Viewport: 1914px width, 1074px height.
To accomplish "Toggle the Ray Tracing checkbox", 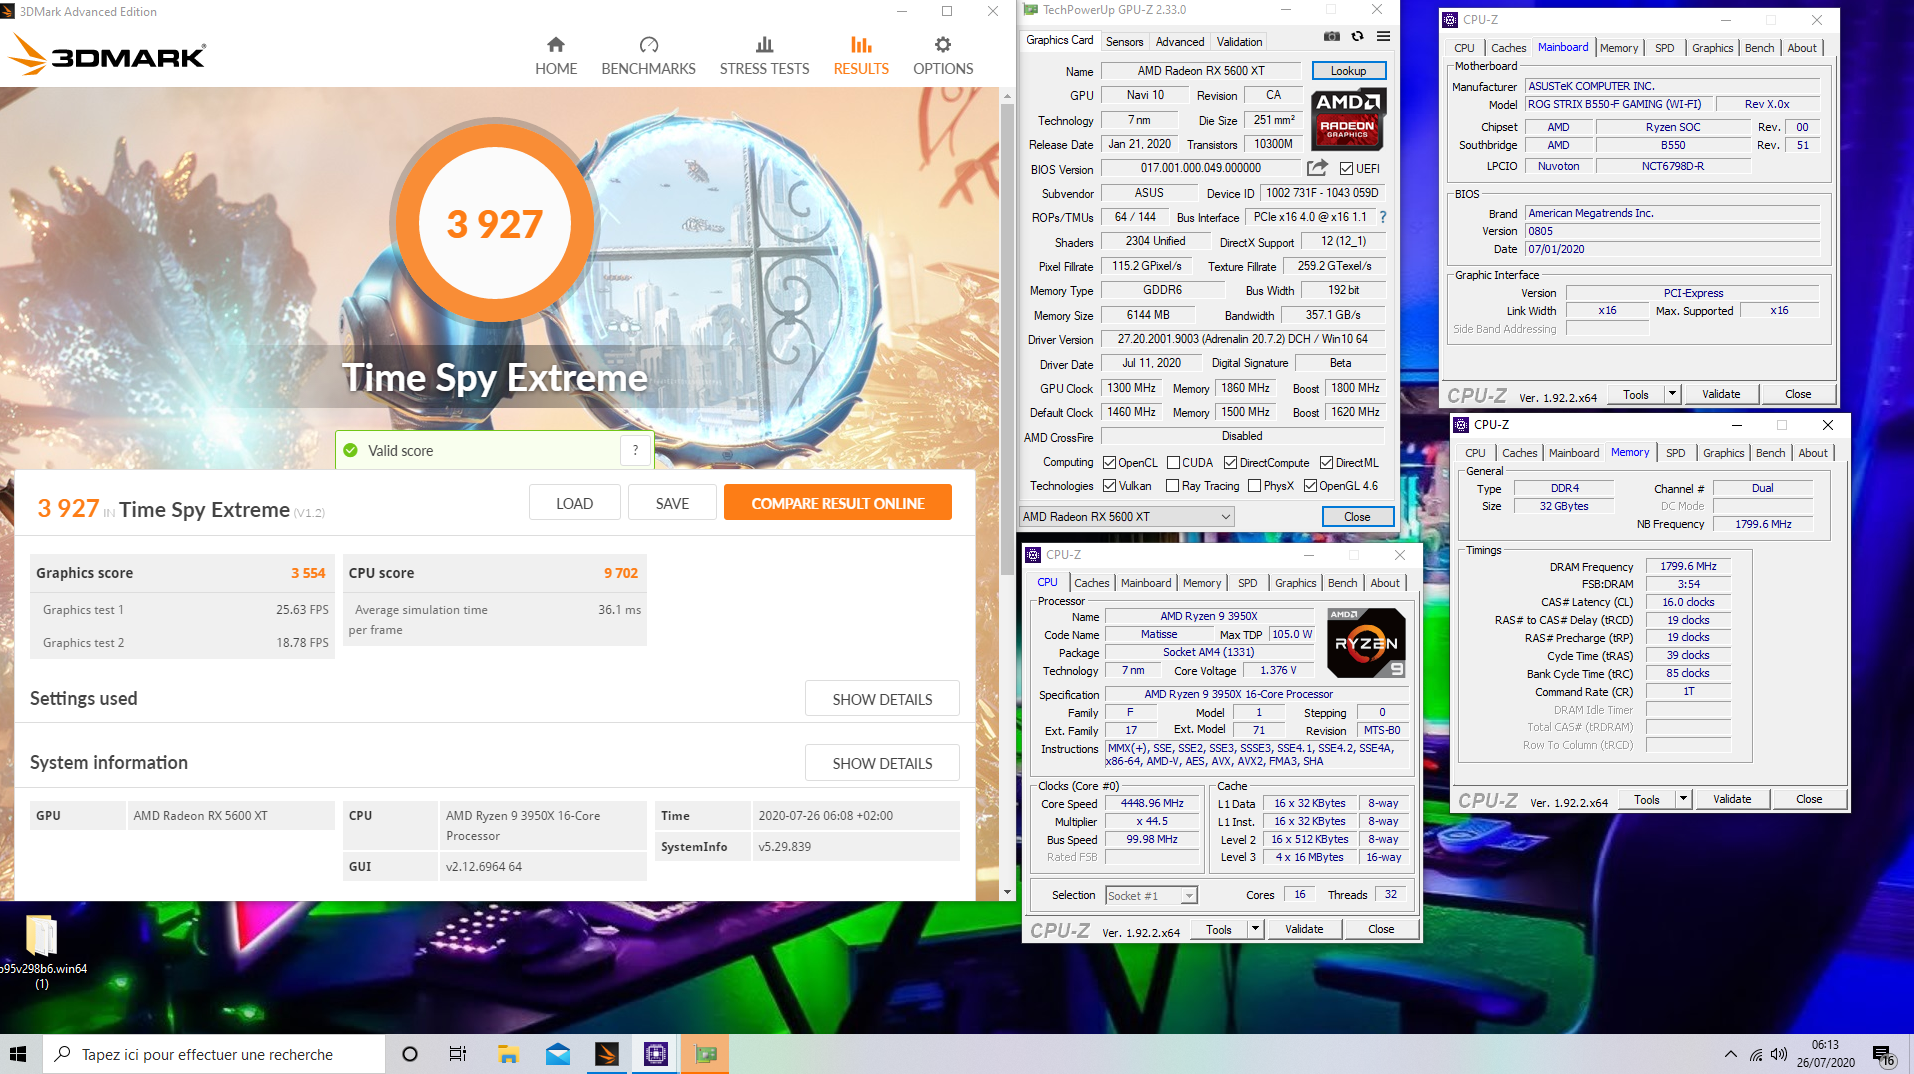I will click(x=1173, y=486).
